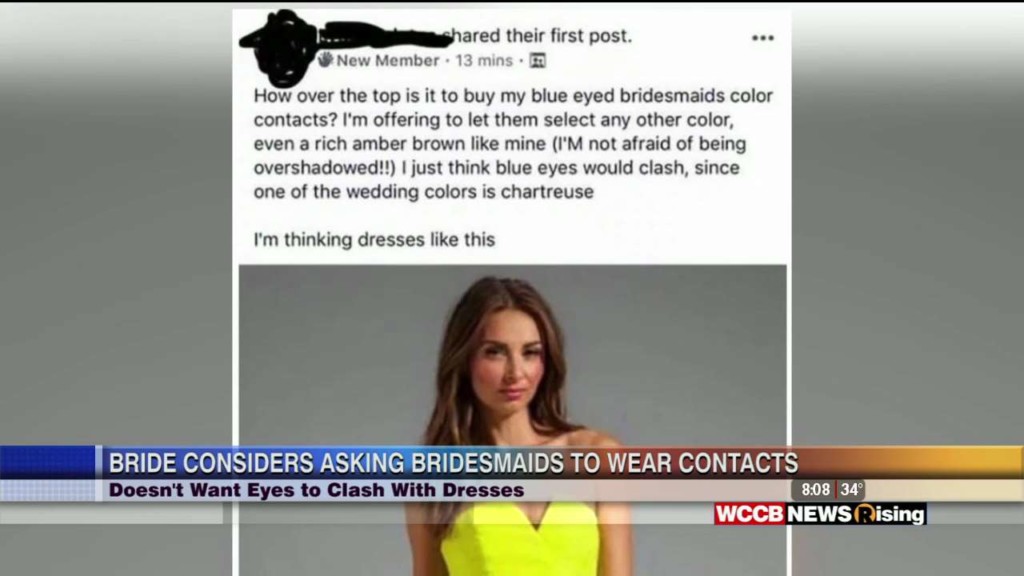Click the group audience icon beside timestamp
1024x576 pixels.
[x=537, y=61]
